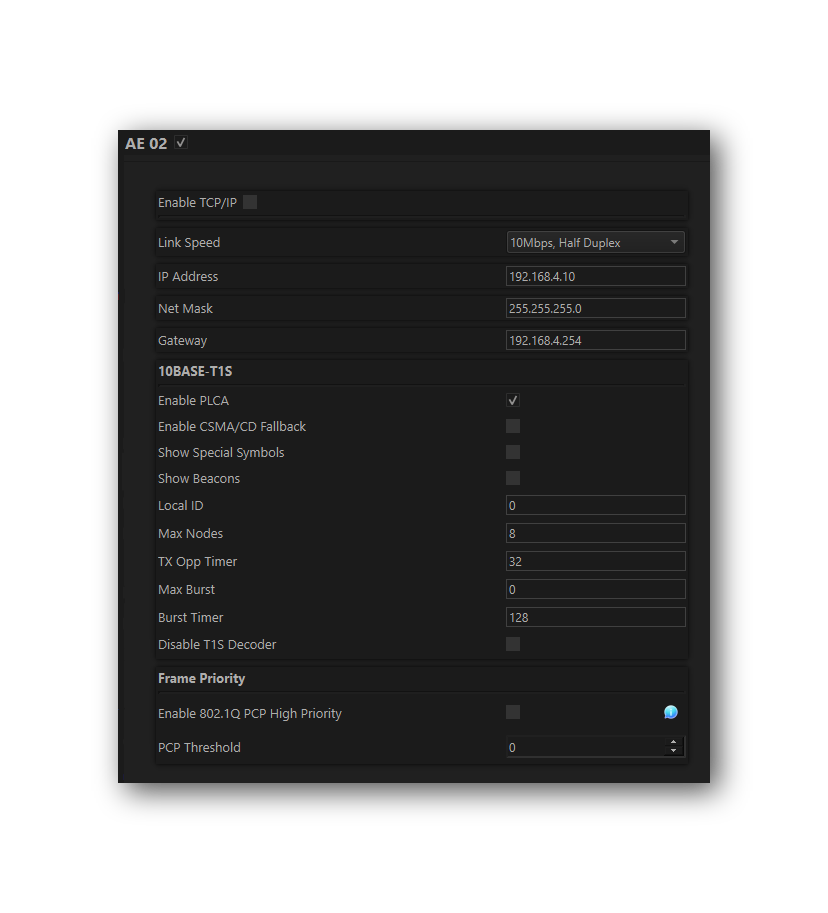Viewport: 828px width, 913px height.
Task: Click the Link Speed label
Action: point(189,243)
